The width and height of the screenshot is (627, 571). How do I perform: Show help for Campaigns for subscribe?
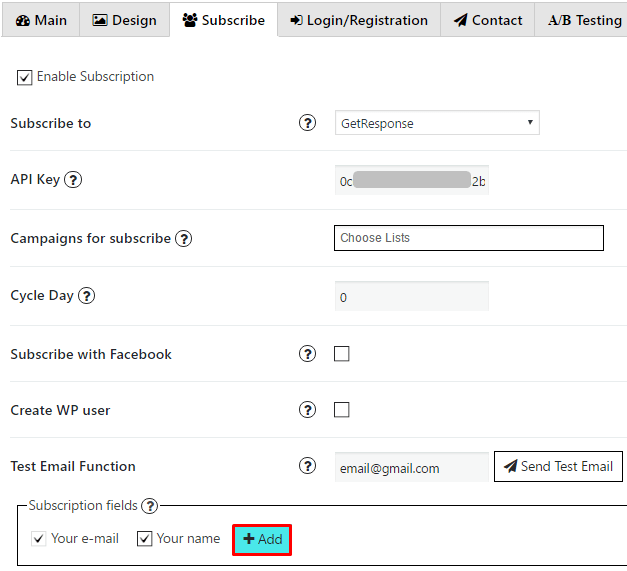184,239
